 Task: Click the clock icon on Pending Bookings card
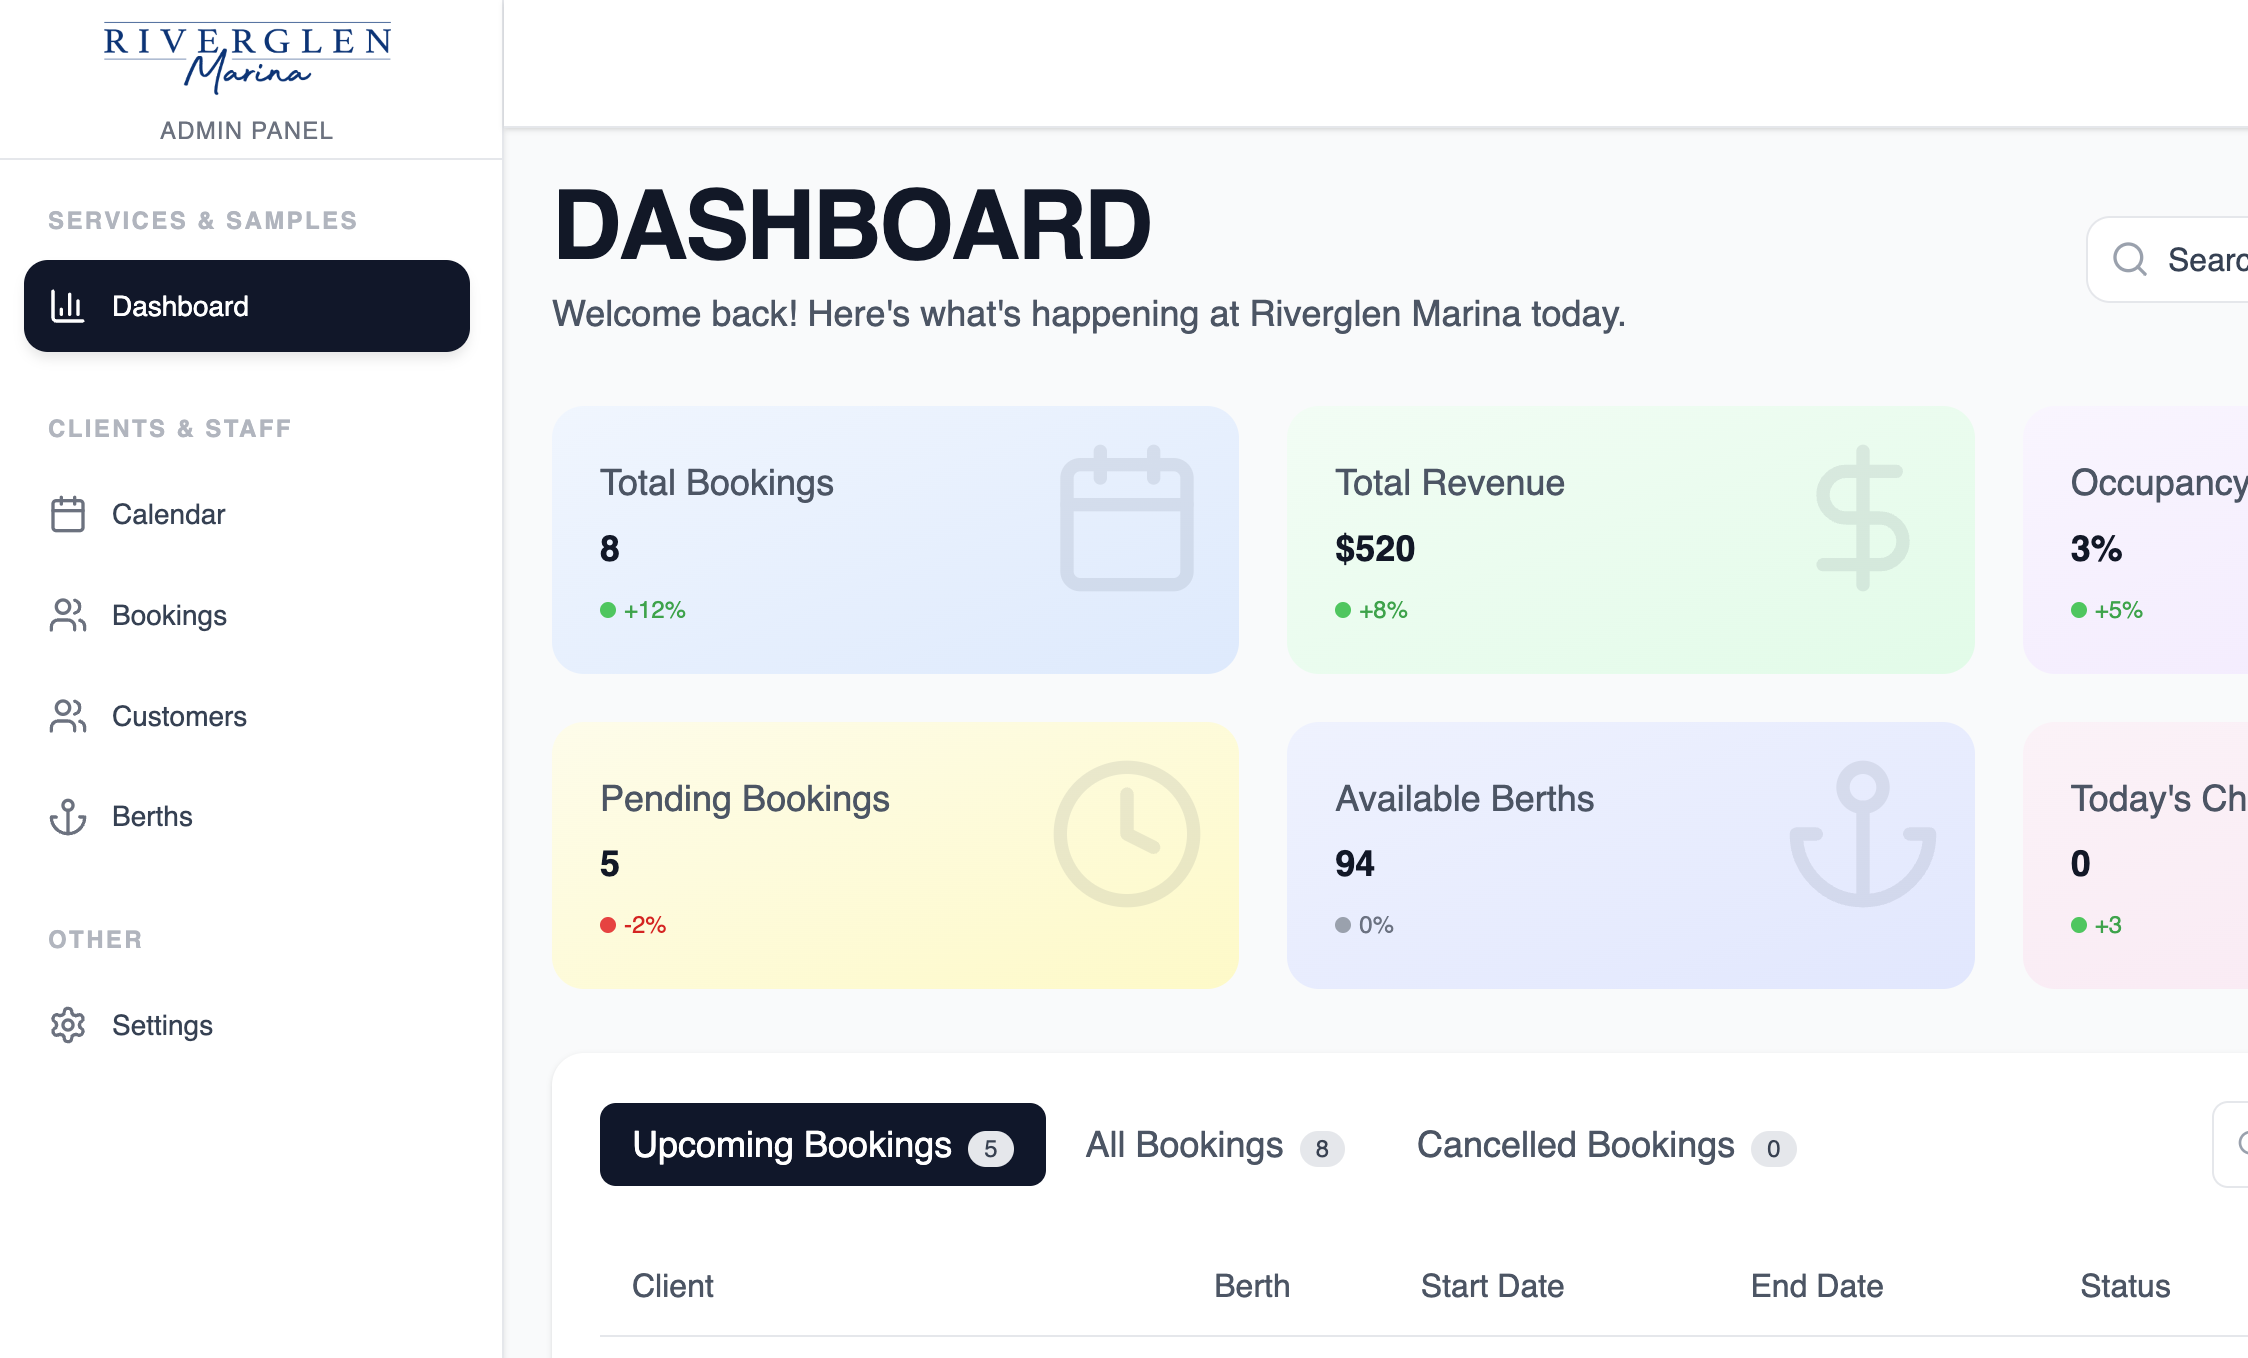click(1127, 834)
